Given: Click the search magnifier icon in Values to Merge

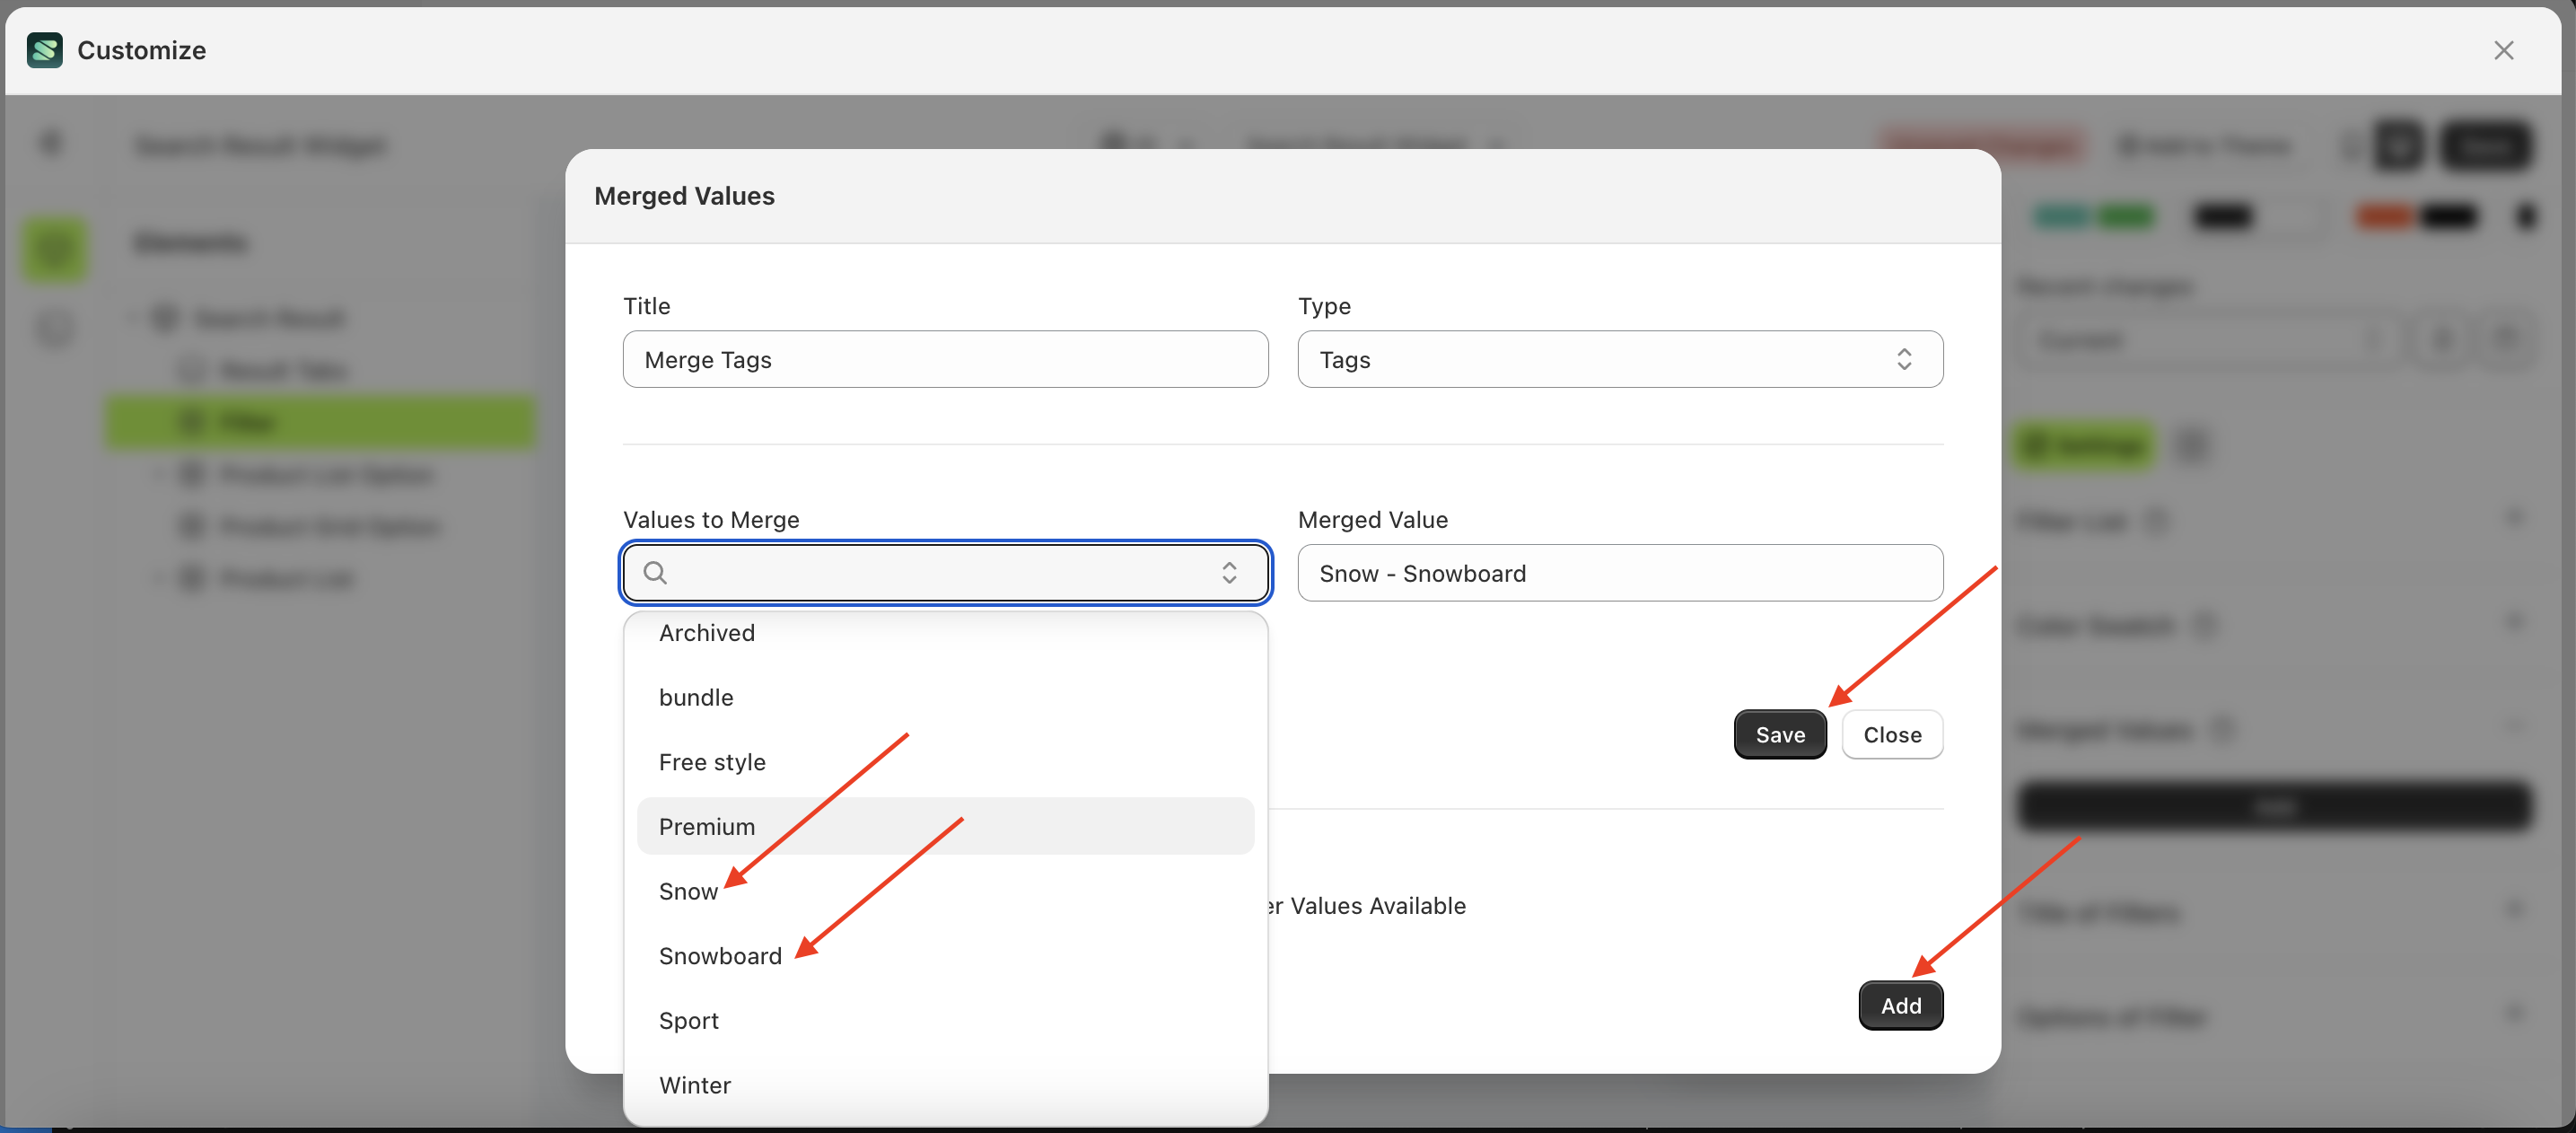Looking at the screenshot, I should coord(655,573).
